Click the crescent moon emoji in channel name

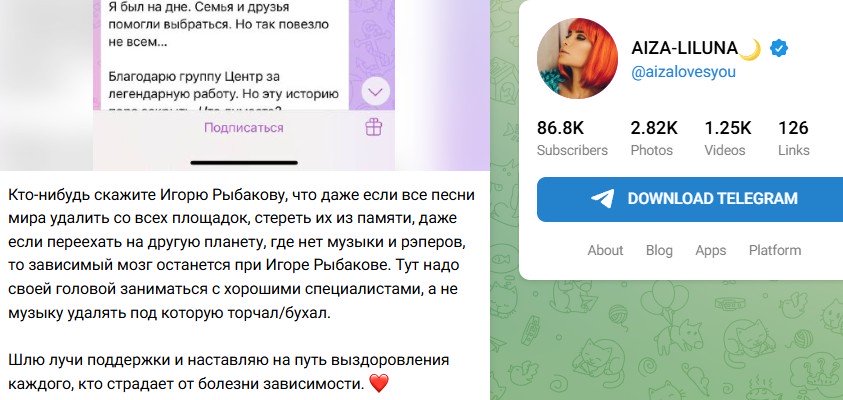coord(752,49)
